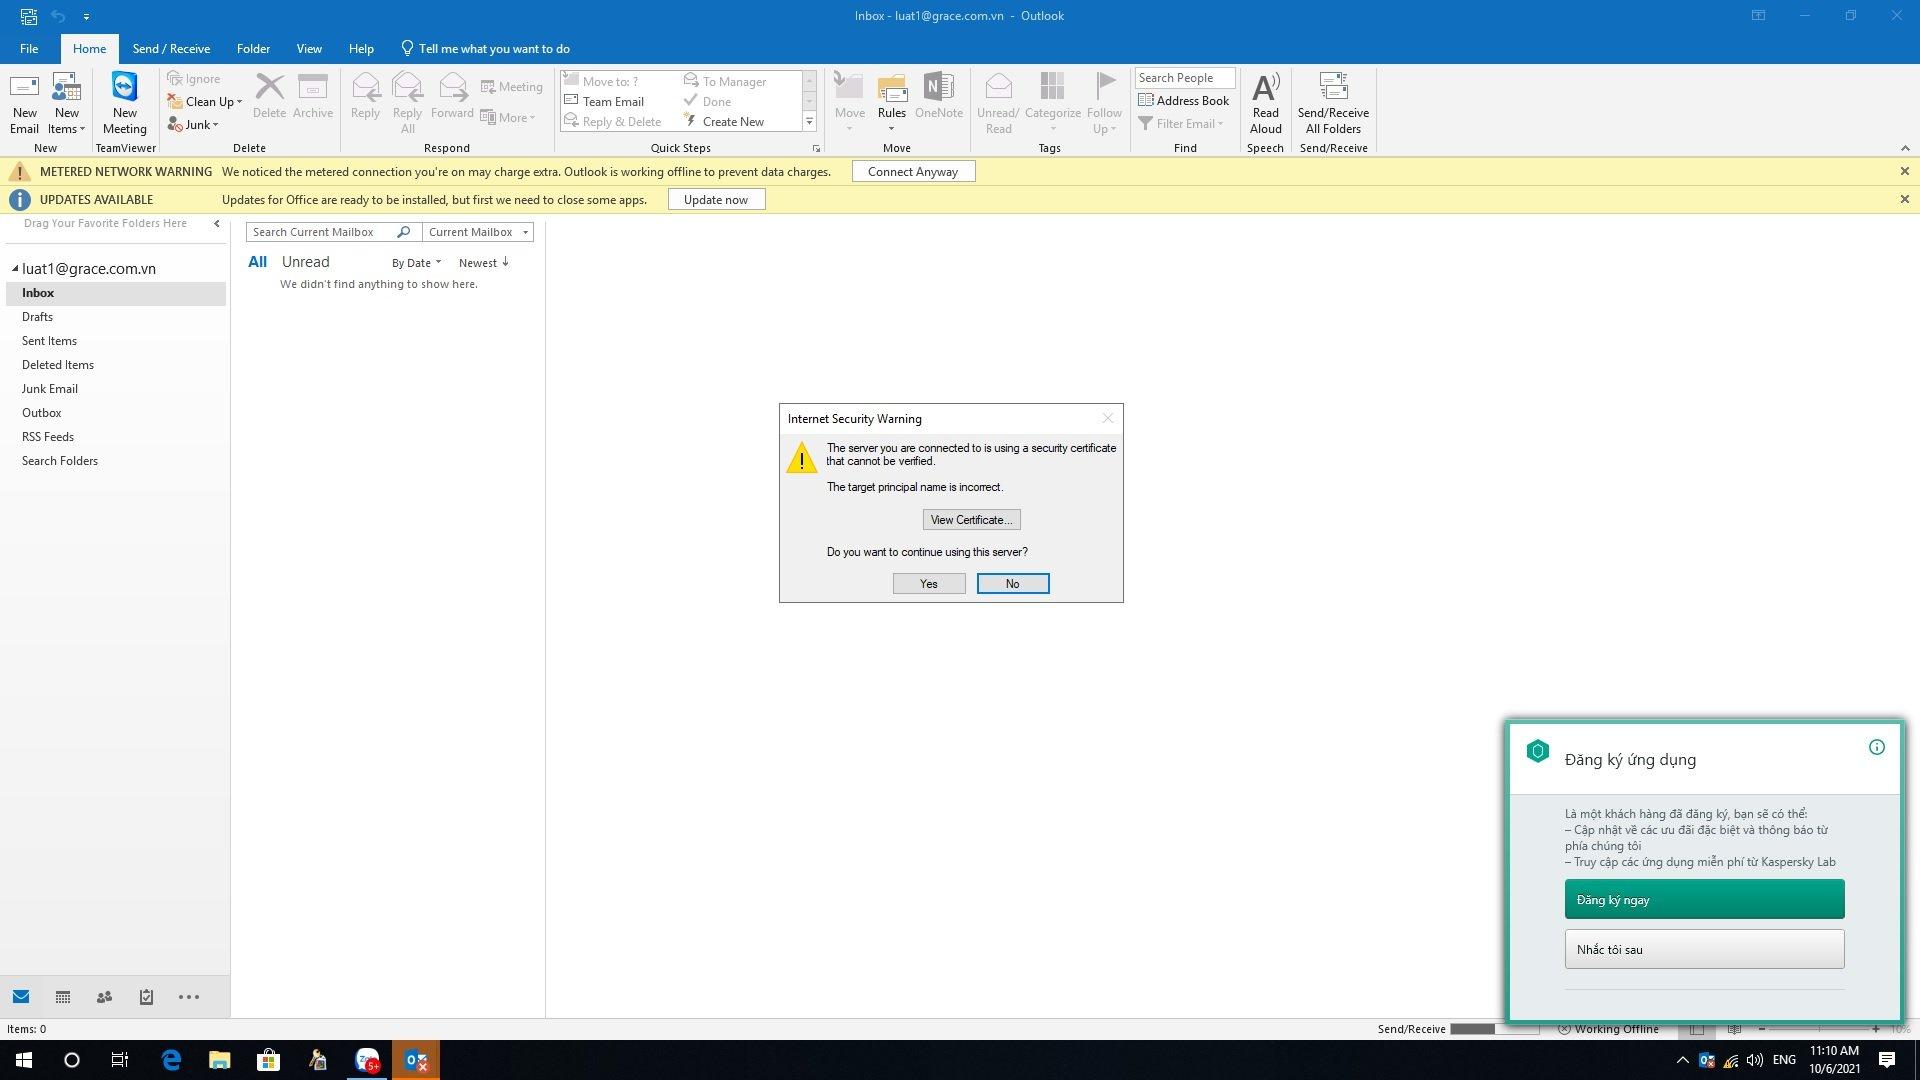This screenshot has height=1080, width=1920.
Task: Open the Rules menu
Action: pos(891,103)
